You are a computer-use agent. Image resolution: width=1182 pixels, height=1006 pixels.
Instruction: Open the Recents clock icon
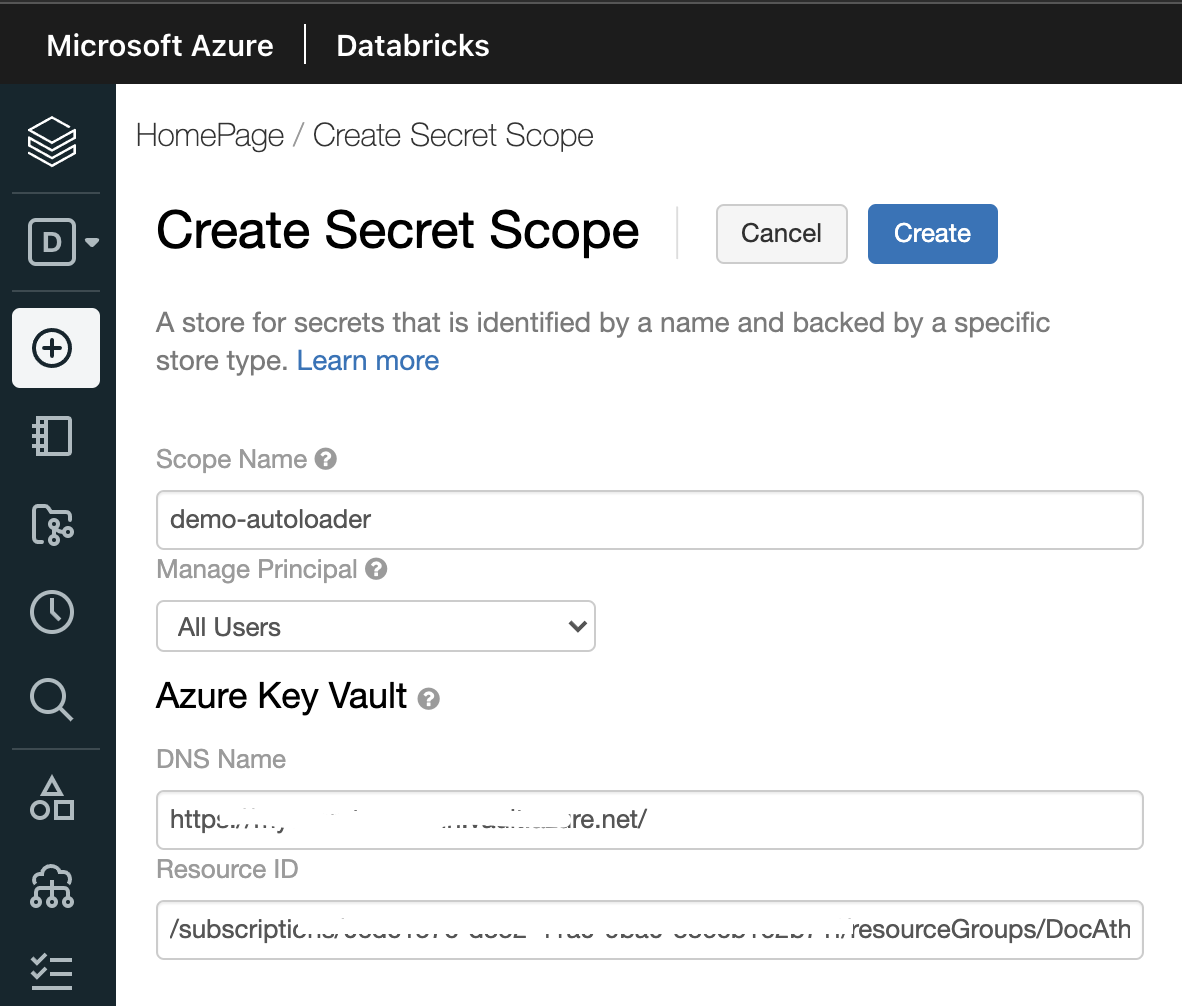(x=52, y=612)
